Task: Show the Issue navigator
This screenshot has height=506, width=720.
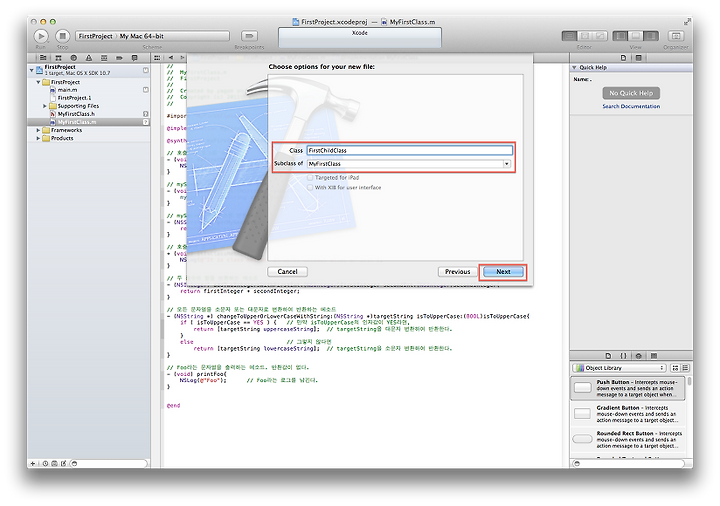Action: [89, 58]
